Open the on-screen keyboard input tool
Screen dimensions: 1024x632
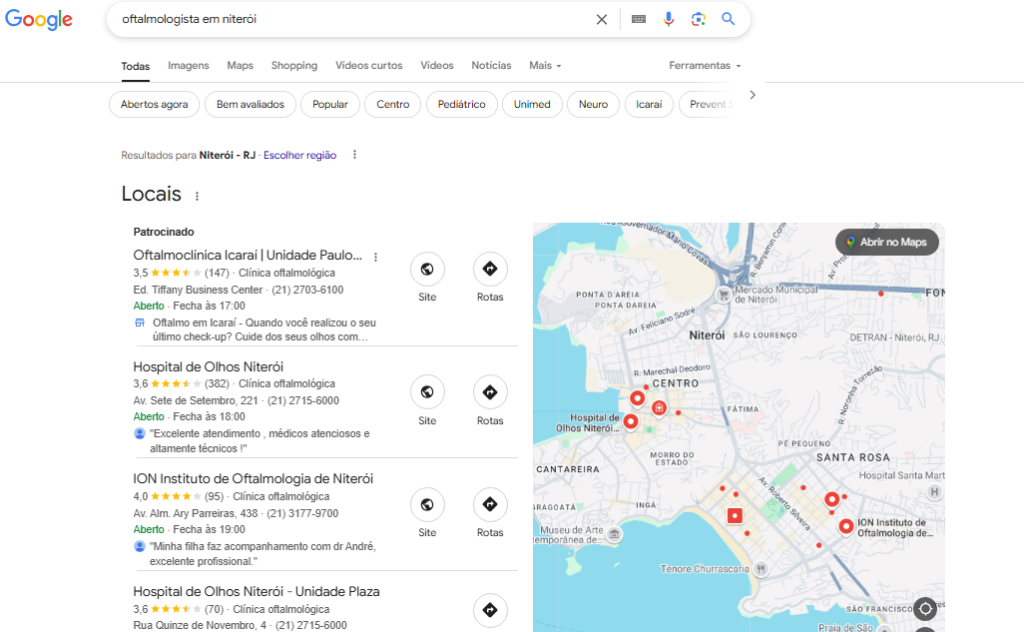click(639, 20)
